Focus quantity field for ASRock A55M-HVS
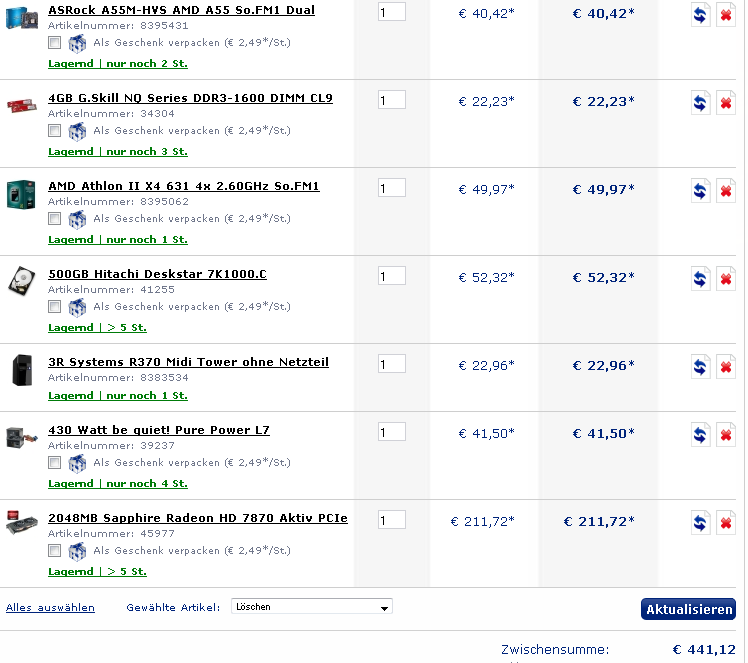The height and width of the screenshot is (663, 748). click(x=392, y=12)
